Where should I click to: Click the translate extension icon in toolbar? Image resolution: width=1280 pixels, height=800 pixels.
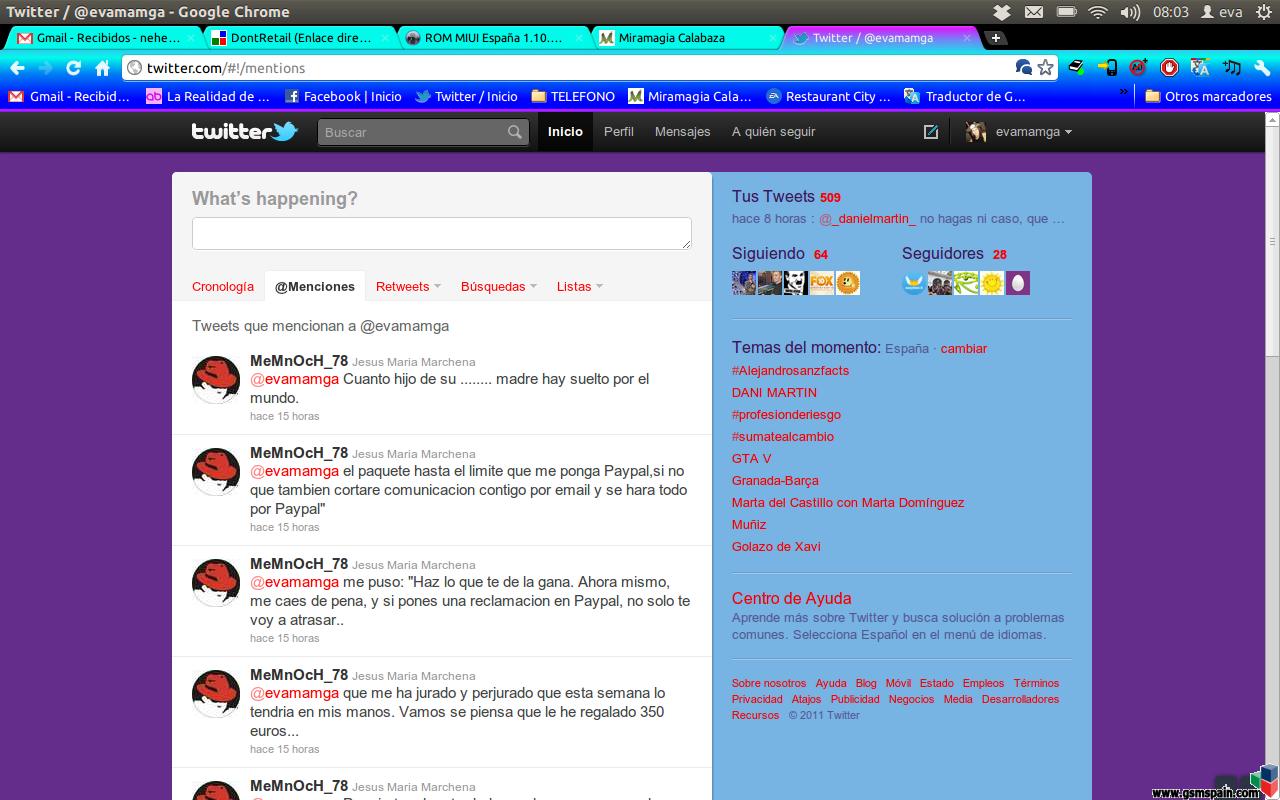(1200, 68)
